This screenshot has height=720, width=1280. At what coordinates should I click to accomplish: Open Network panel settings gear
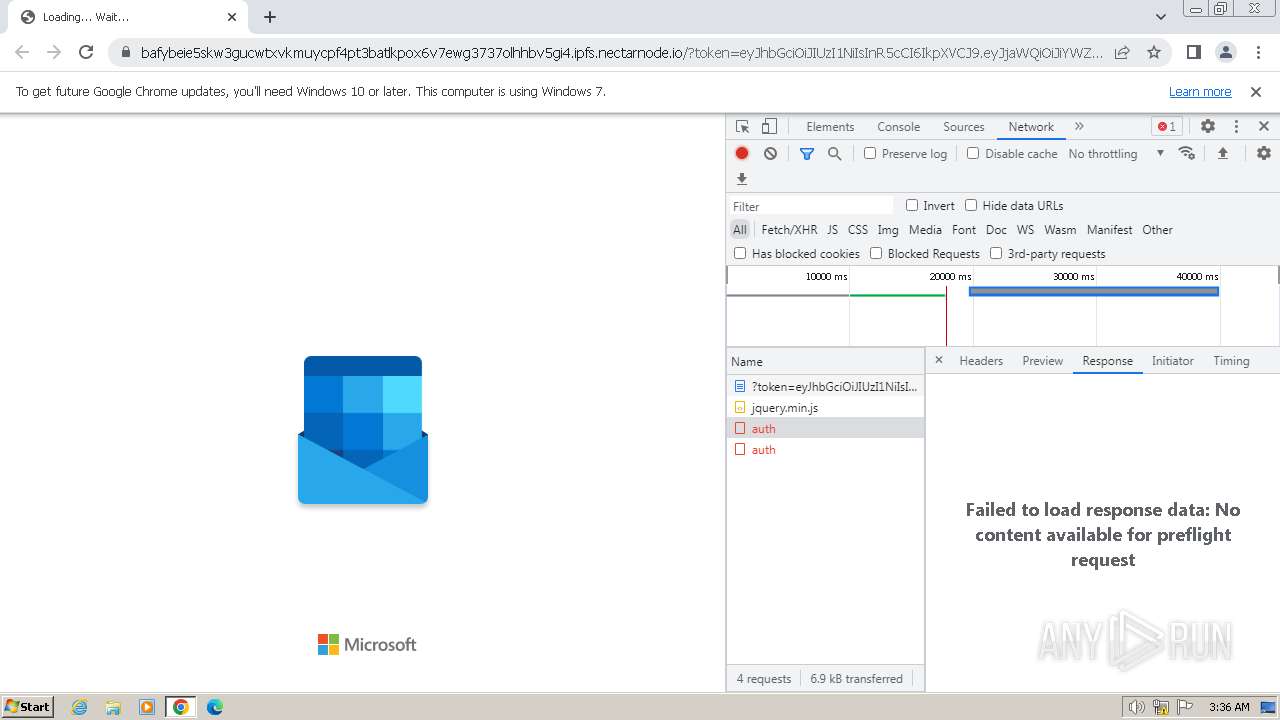coord(1264,153)
